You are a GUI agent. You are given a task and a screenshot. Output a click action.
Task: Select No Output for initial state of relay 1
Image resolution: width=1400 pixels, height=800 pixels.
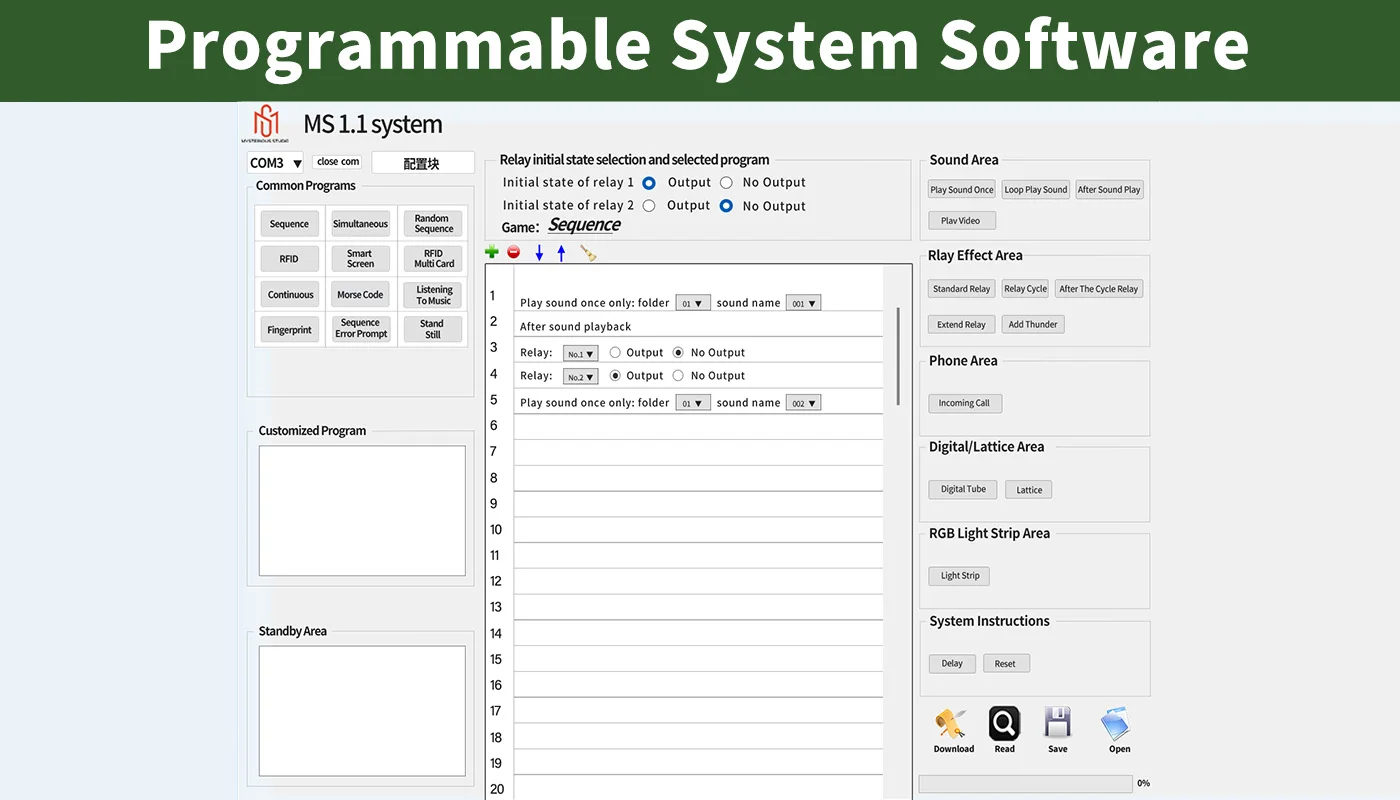[x=726, y=183]
